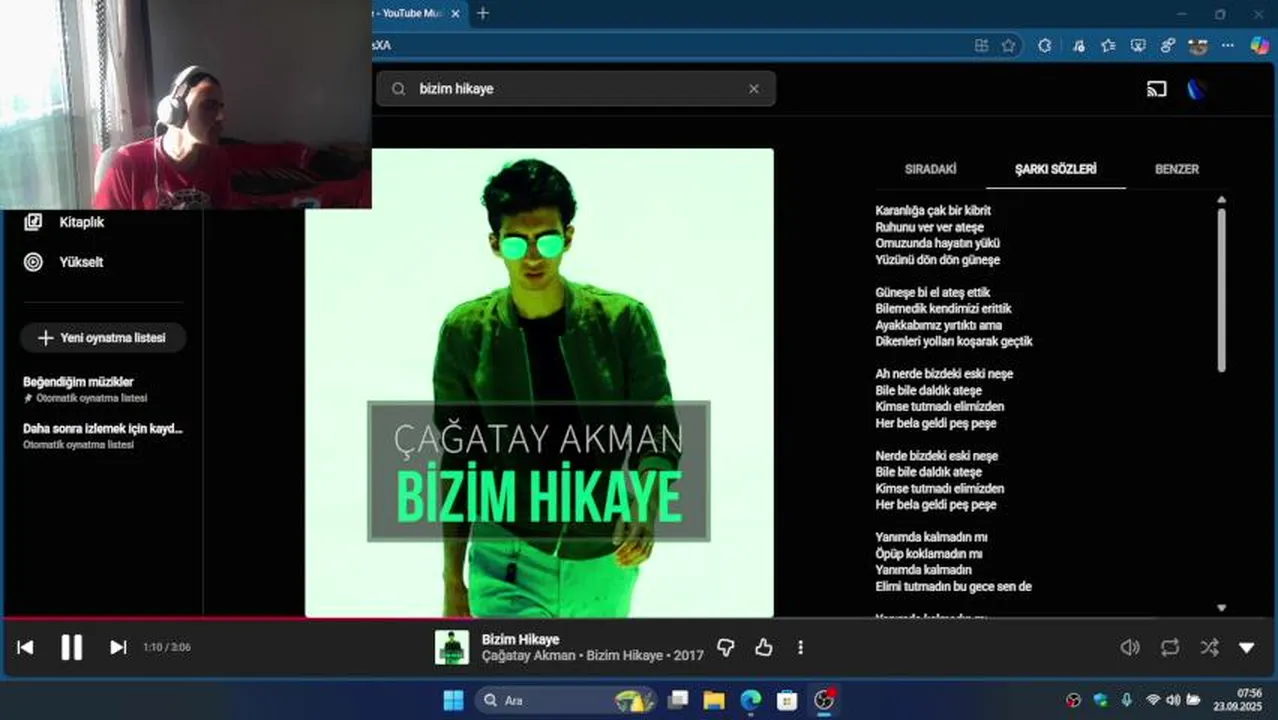Screen dimensions: 1278x720
Task: Skip to the previous track
Action: (x=25, y=647)
